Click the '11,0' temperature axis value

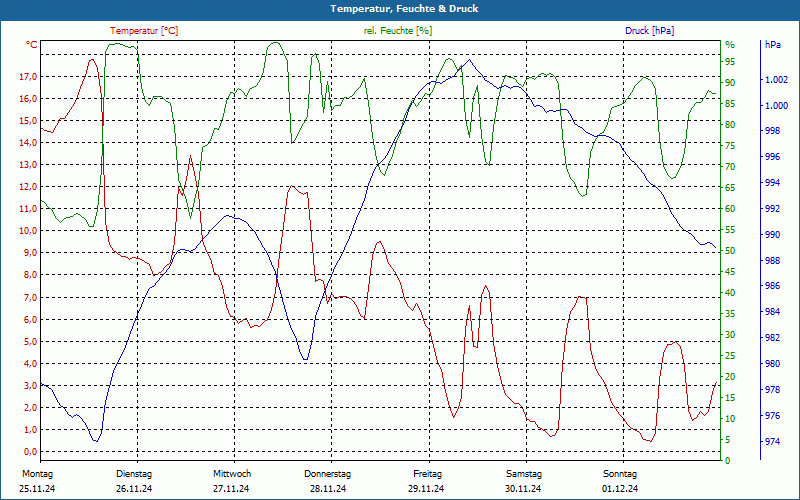28,208
